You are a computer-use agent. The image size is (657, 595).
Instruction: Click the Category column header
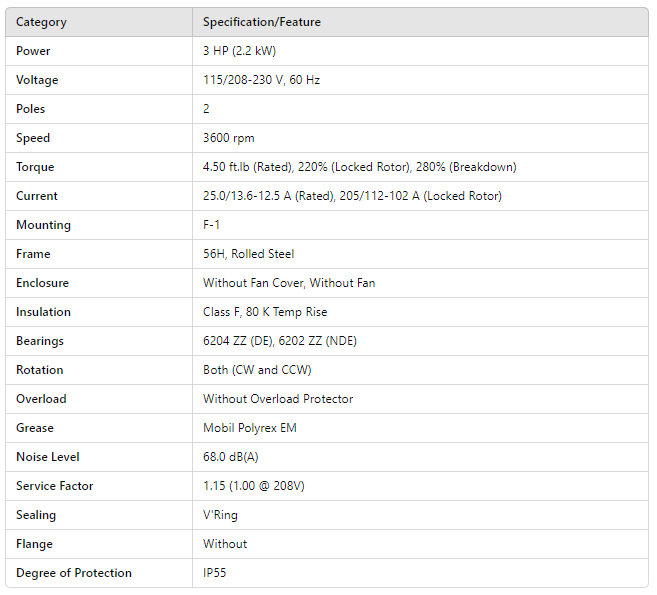click(42, 22)
